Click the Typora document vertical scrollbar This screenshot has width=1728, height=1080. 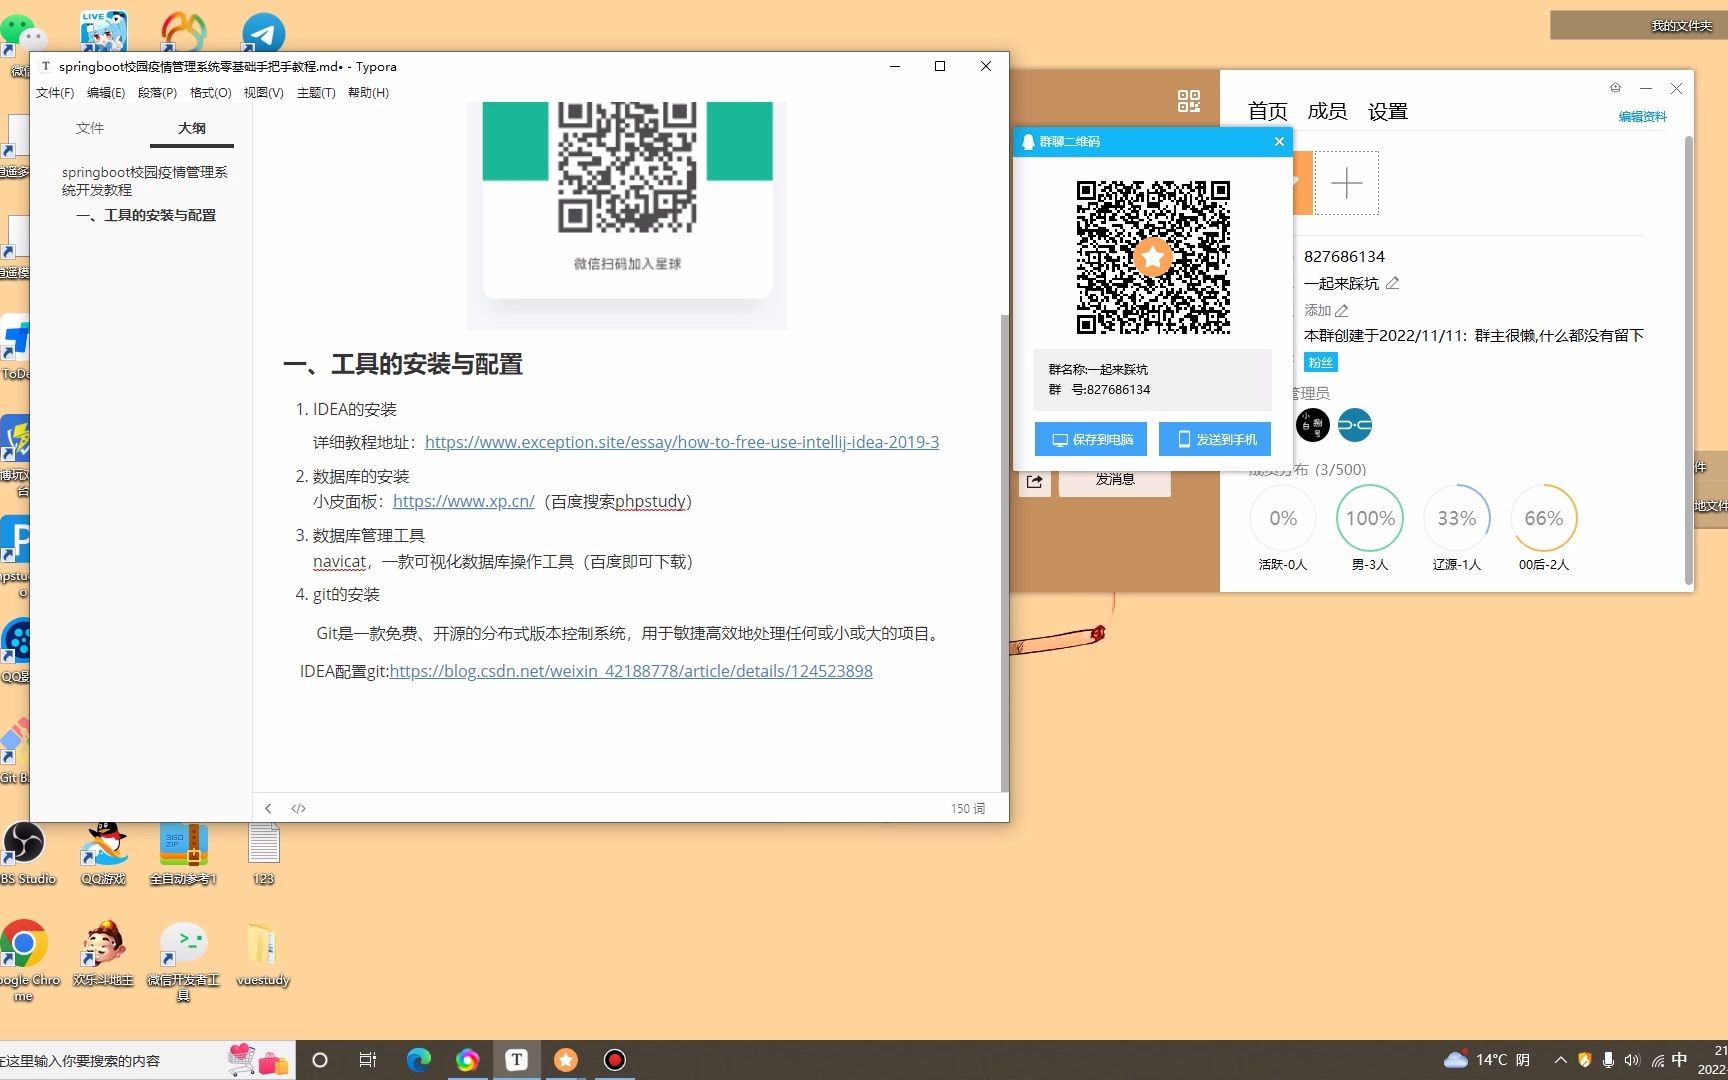[x=1004, y=552]
